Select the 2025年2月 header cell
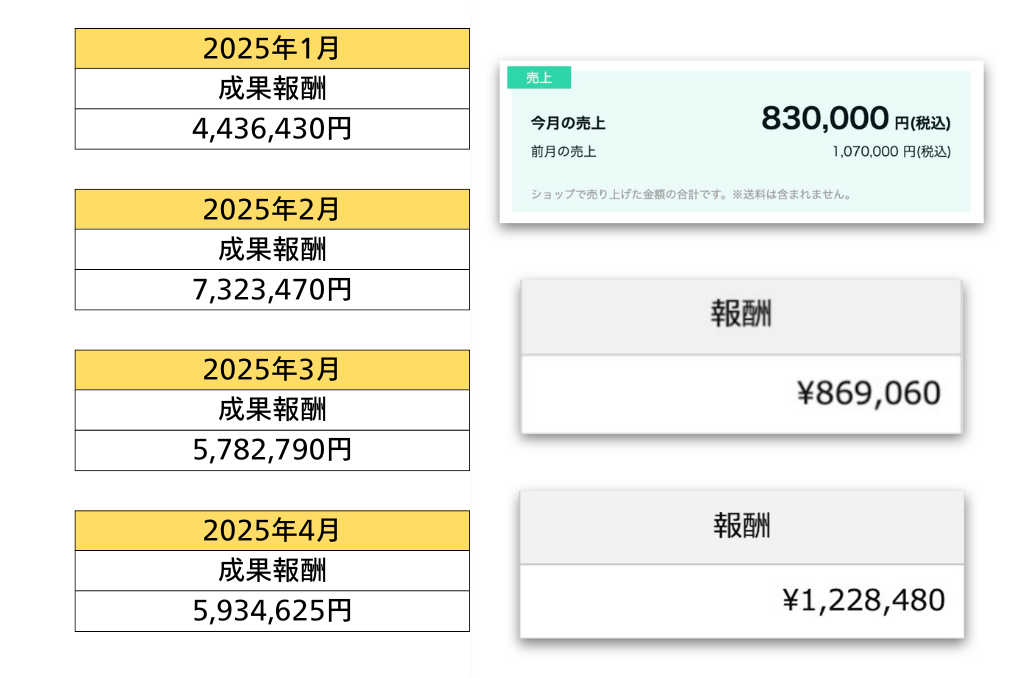Screen dimensions: 1024x678 (x=272, y=210)
